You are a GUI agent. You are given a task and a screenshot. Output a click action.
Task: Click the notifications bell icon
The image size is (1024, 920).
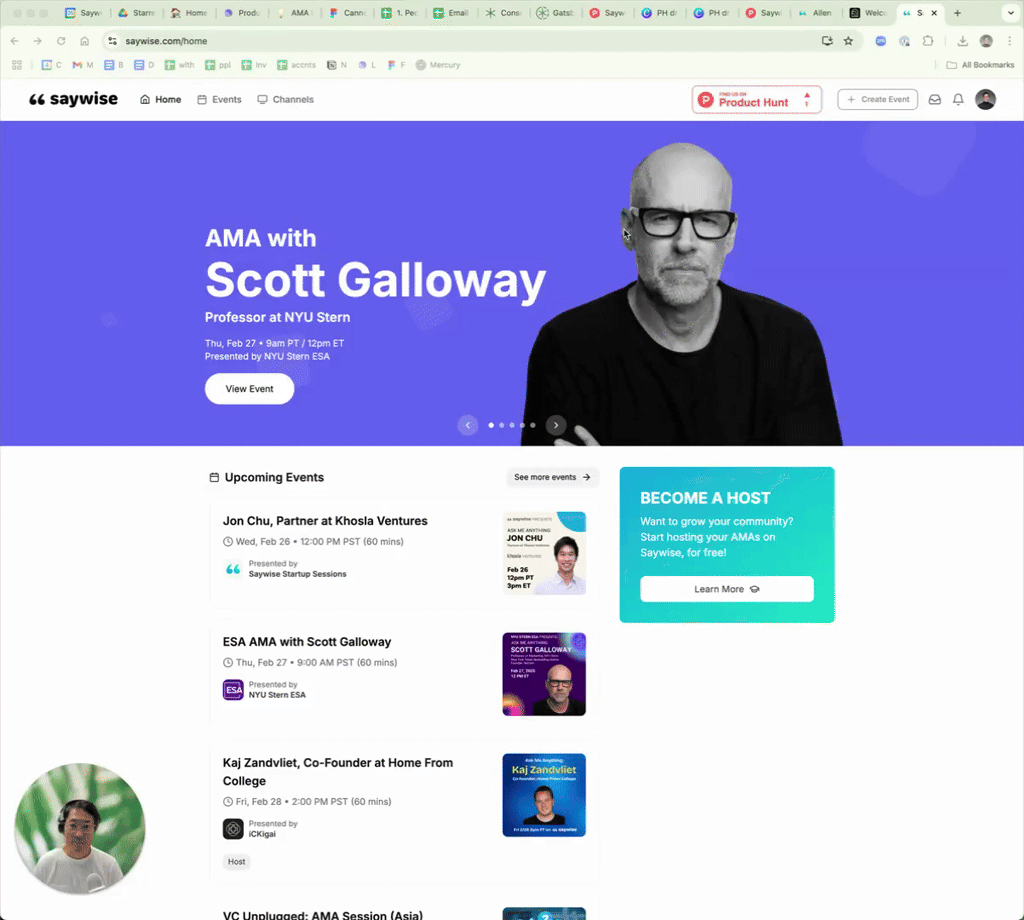958,99
